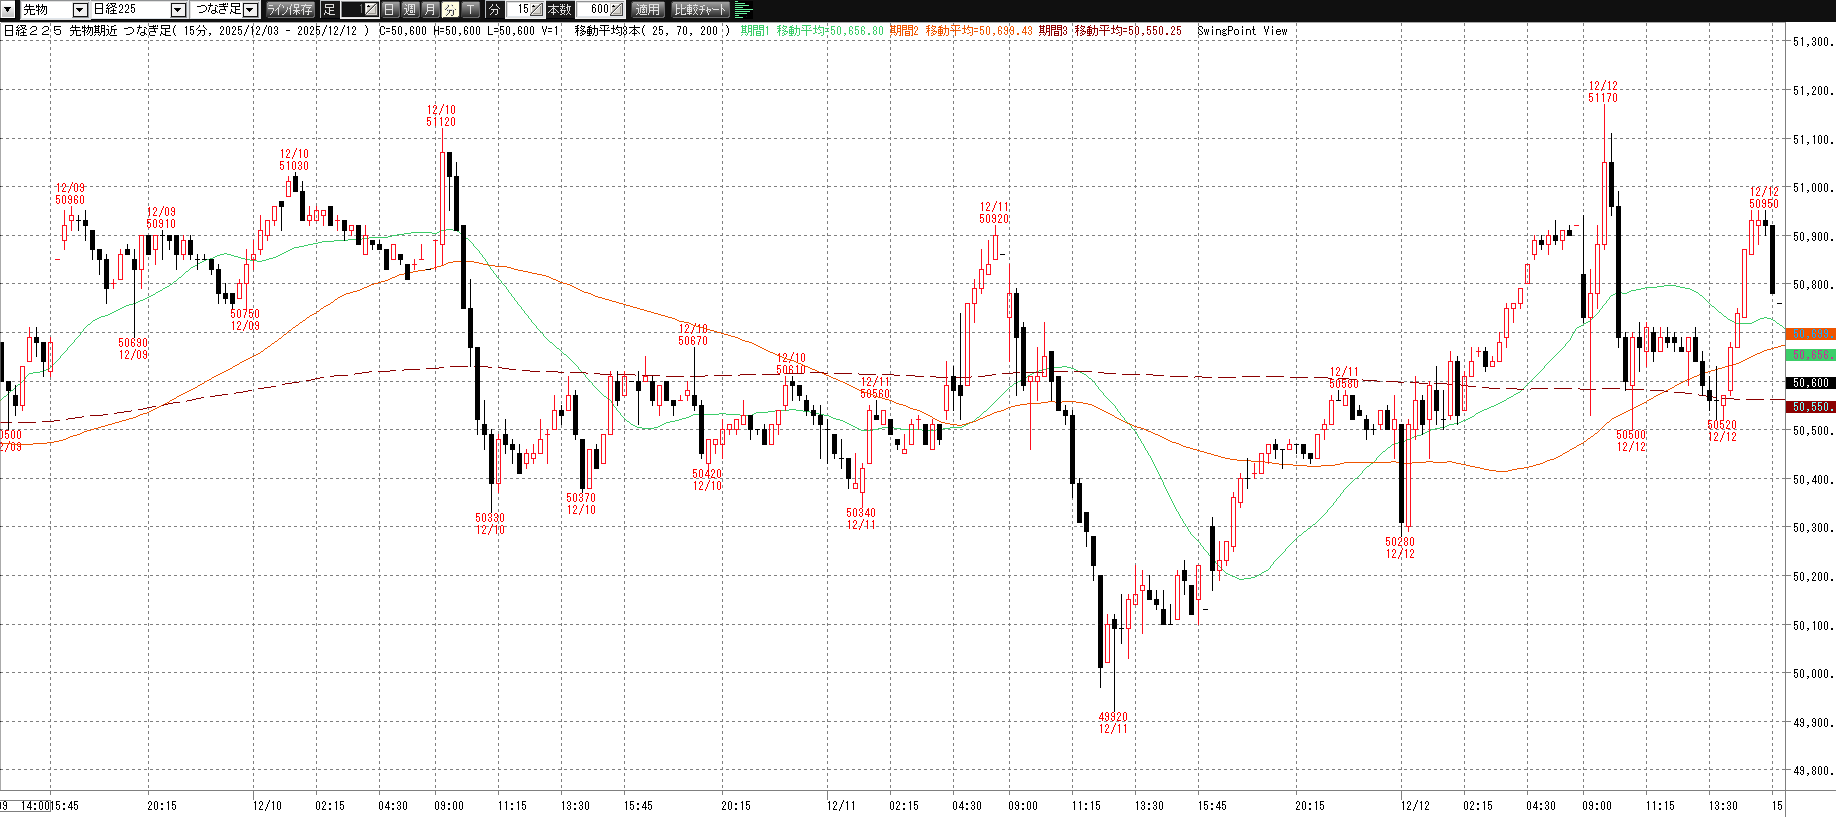Open the leftmost toolbar menu arrow
Screen dimensions: 1836x817
coord(8,10)
